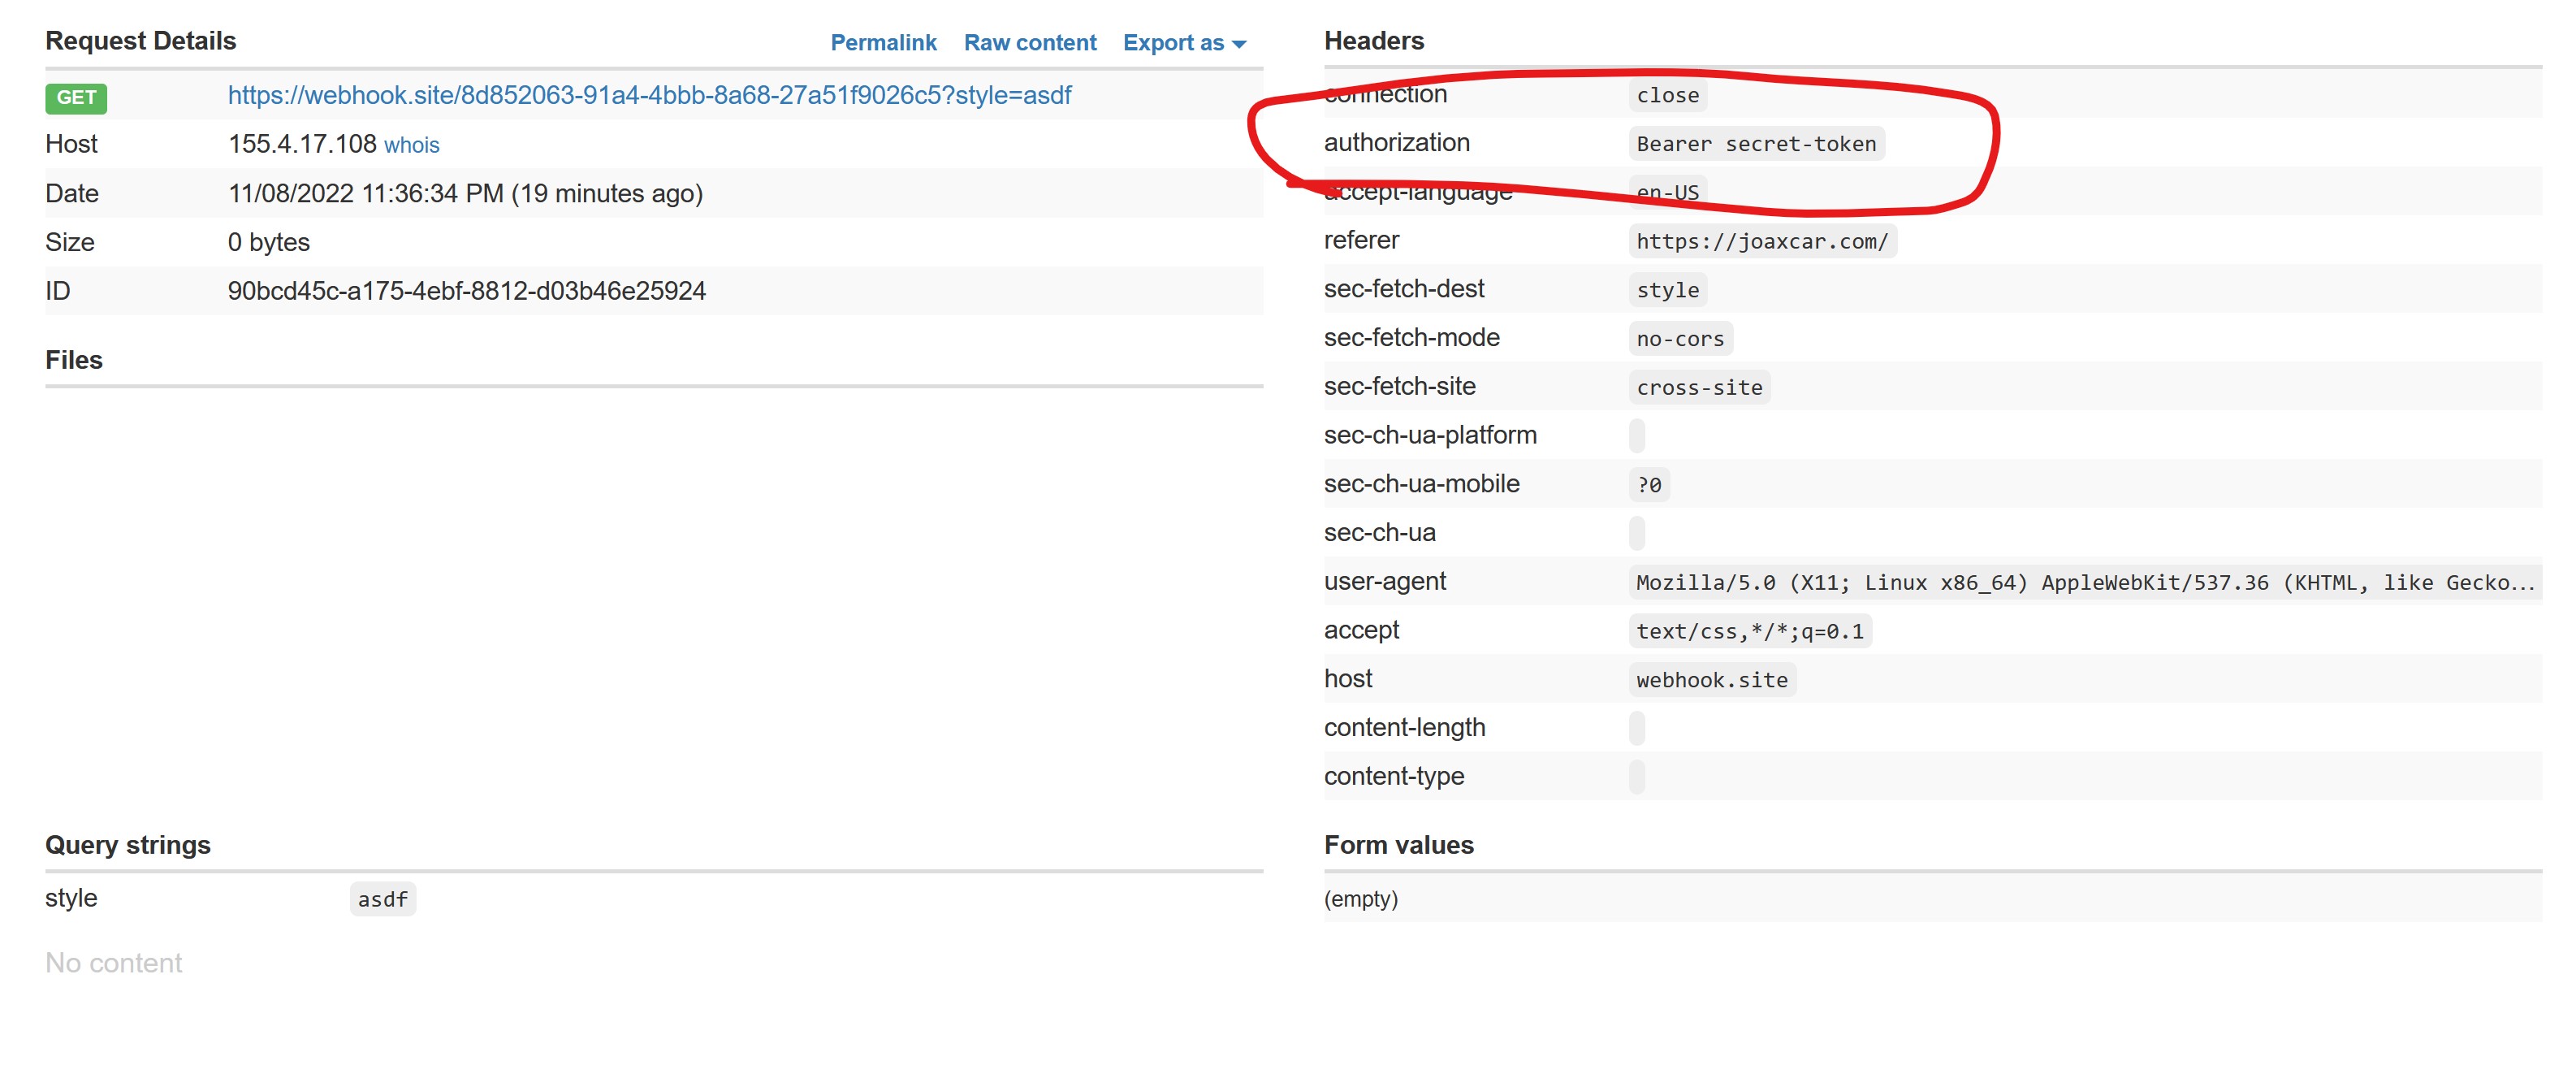
Task: Expand the Export as dropdown
Action: click(x=1183, y=43)
